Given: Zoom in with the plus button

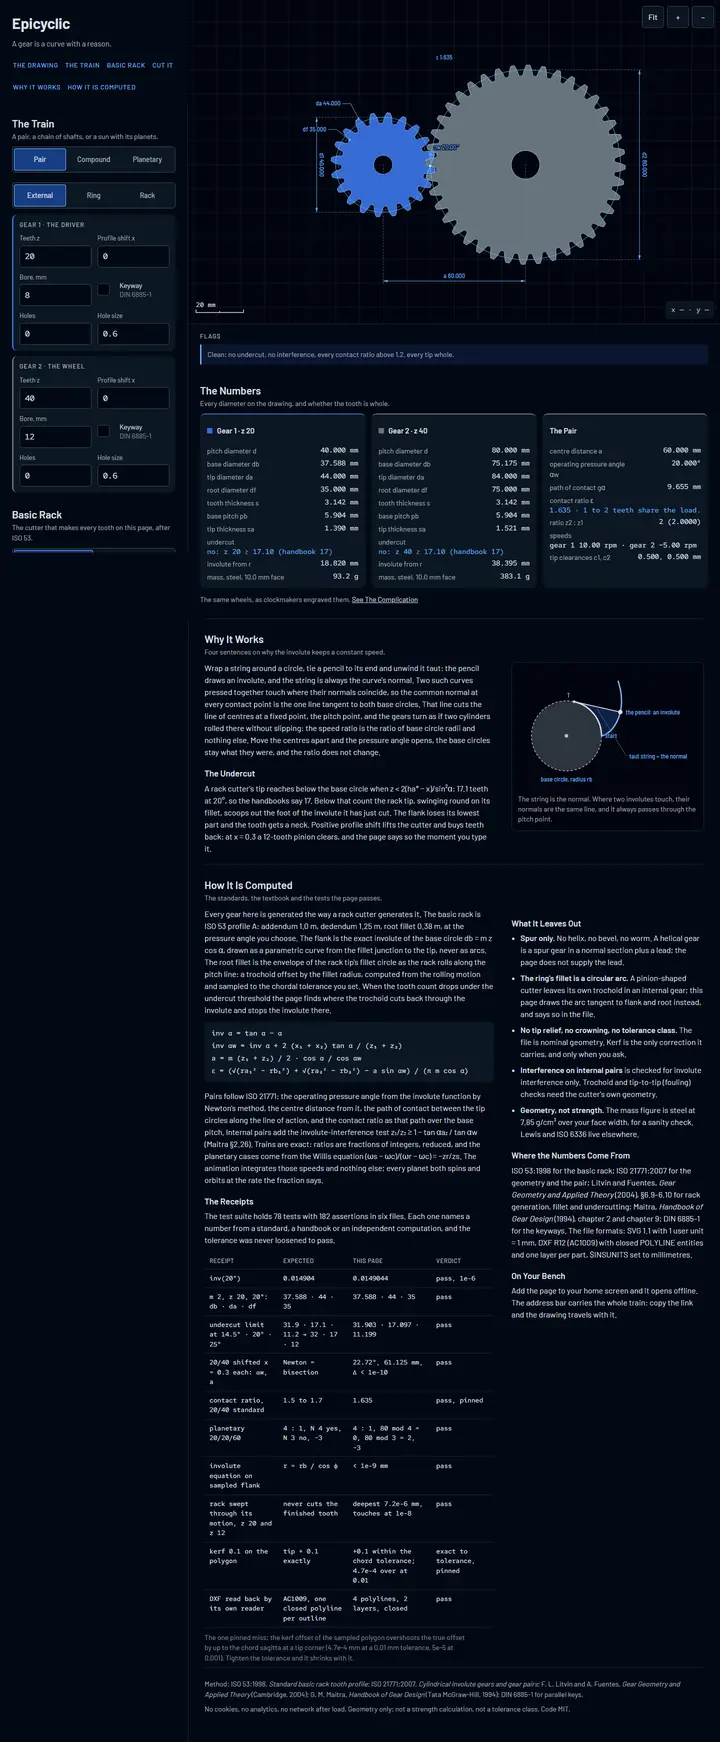Looking at the screenshot, I should (x=678, y=17).
